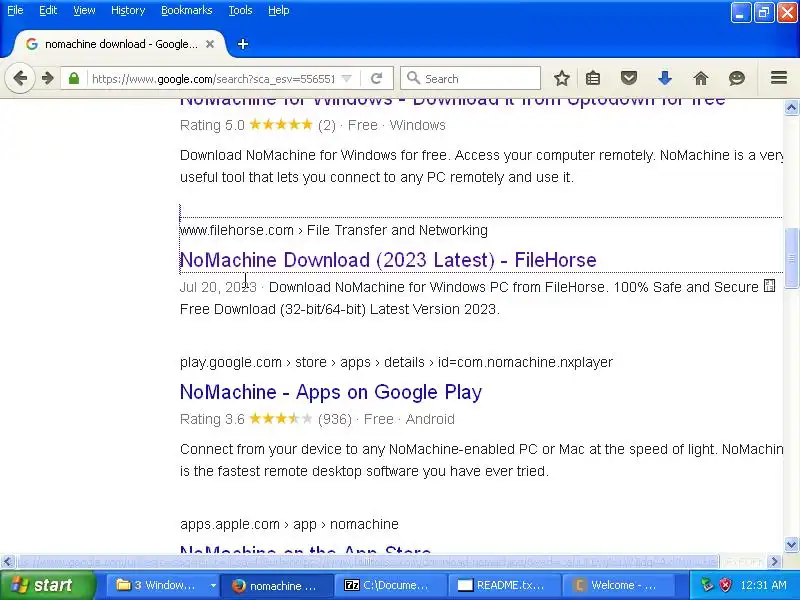Click the www.filehorse.com breadcrumb text
800x600 pixels.
(237, 230)
